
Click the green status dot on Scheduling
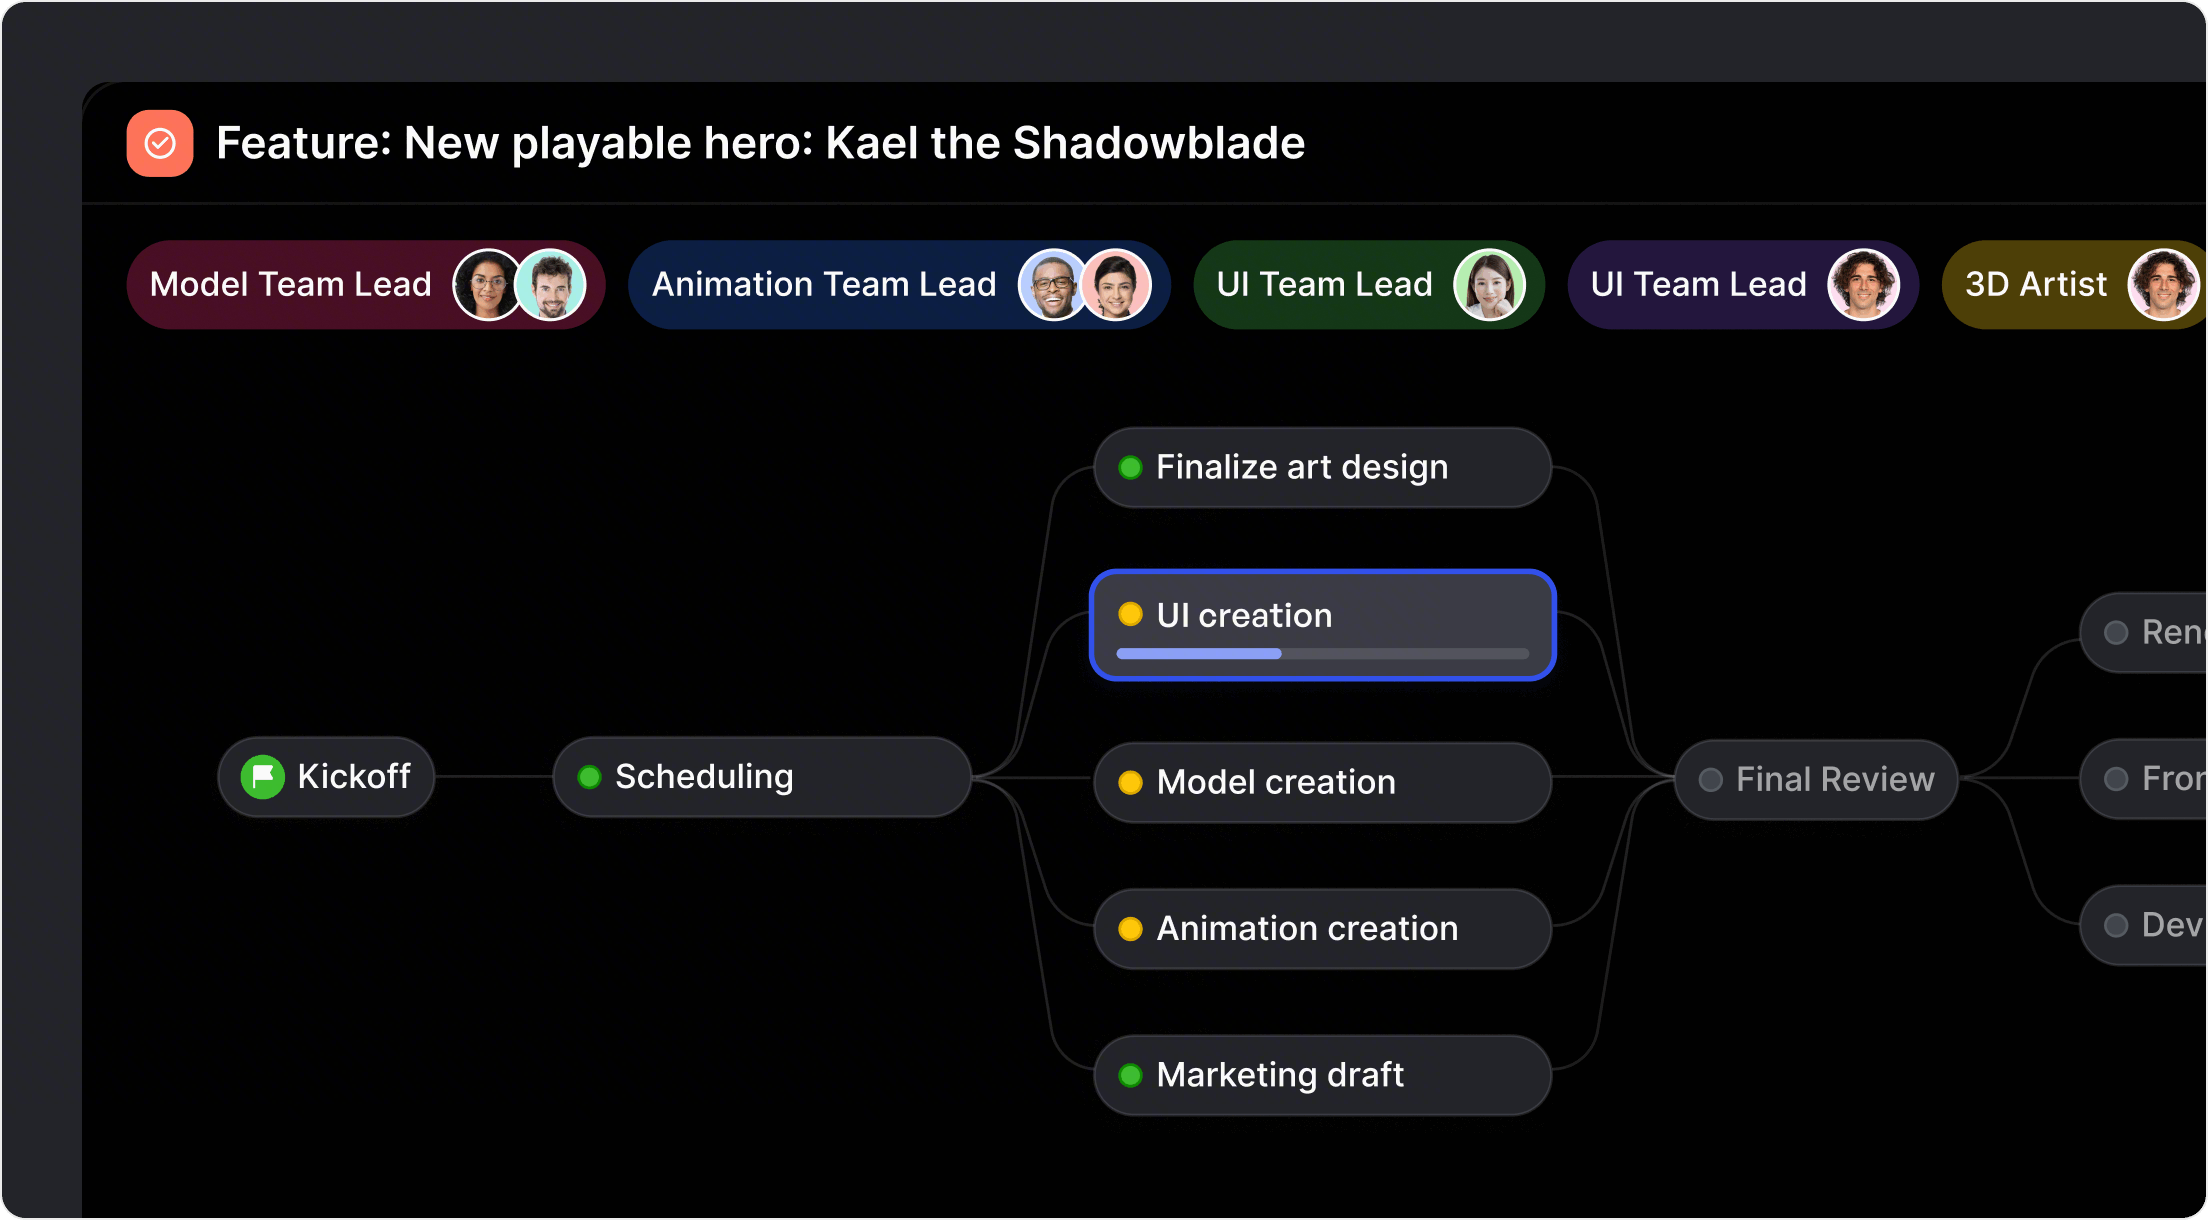pos(590,776)
